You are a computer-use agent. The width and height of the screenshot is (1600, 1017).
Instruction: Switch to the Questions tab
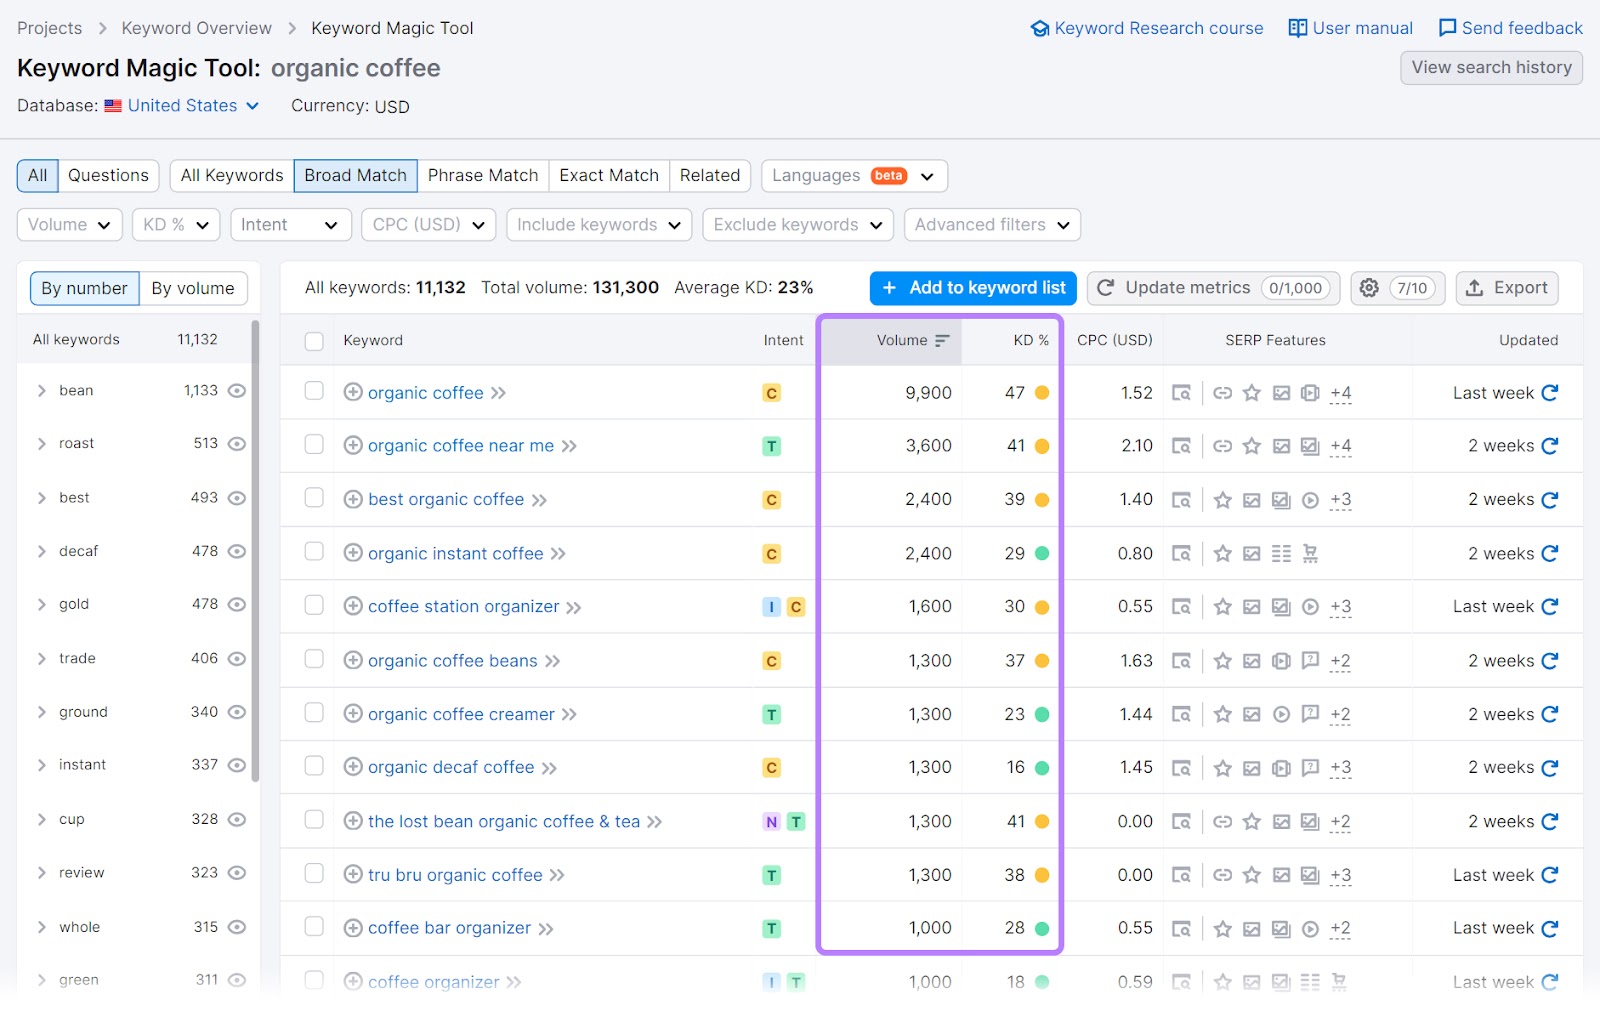108,176
